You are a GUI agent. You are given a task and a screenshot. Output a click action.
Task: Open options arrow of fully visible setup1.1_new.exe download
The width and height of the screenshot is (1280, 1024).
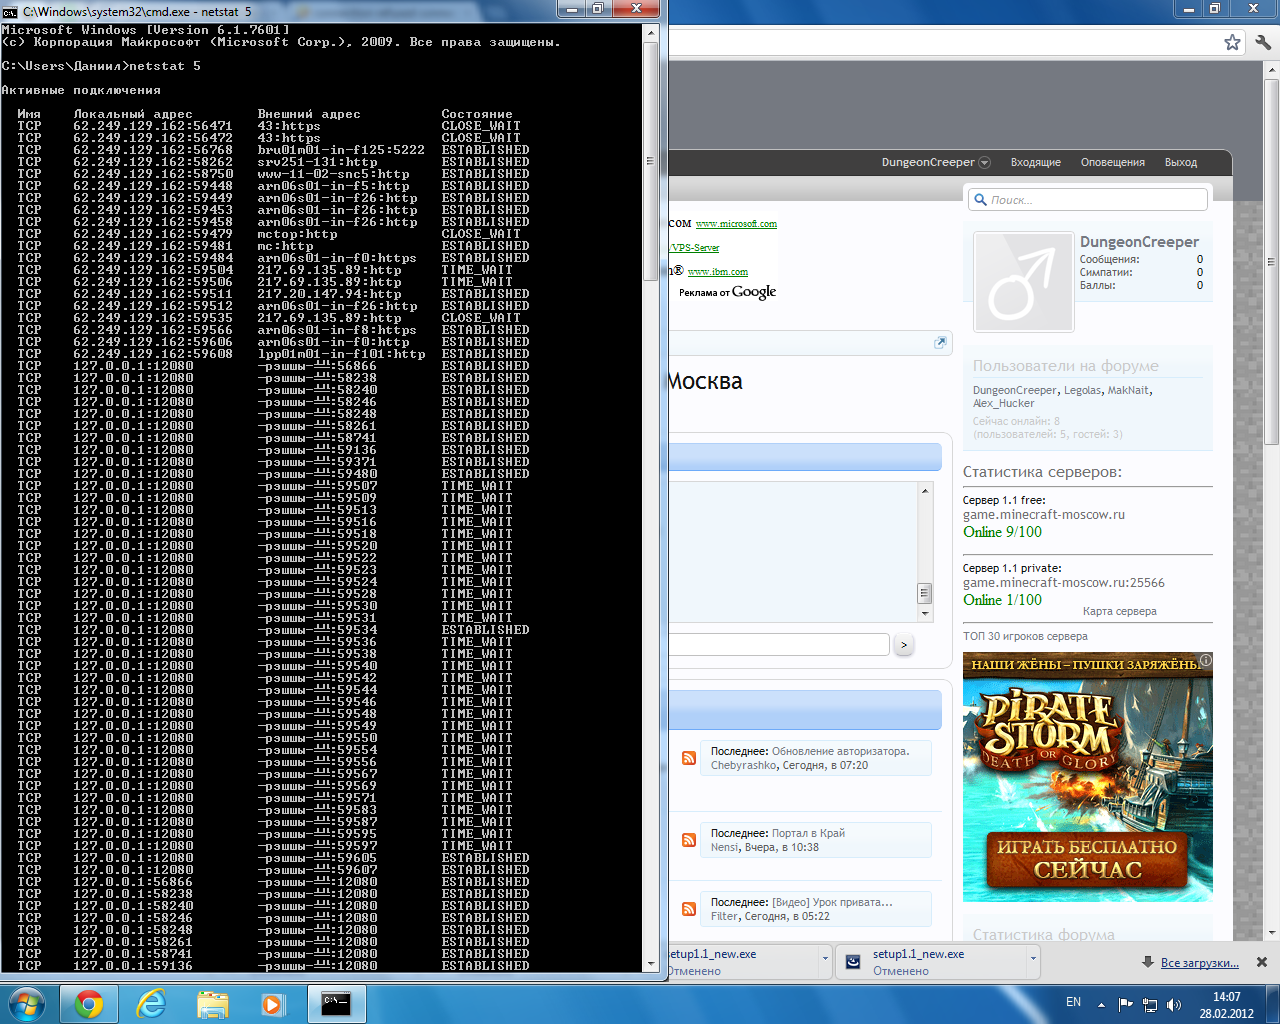[x=1033, y=958]
